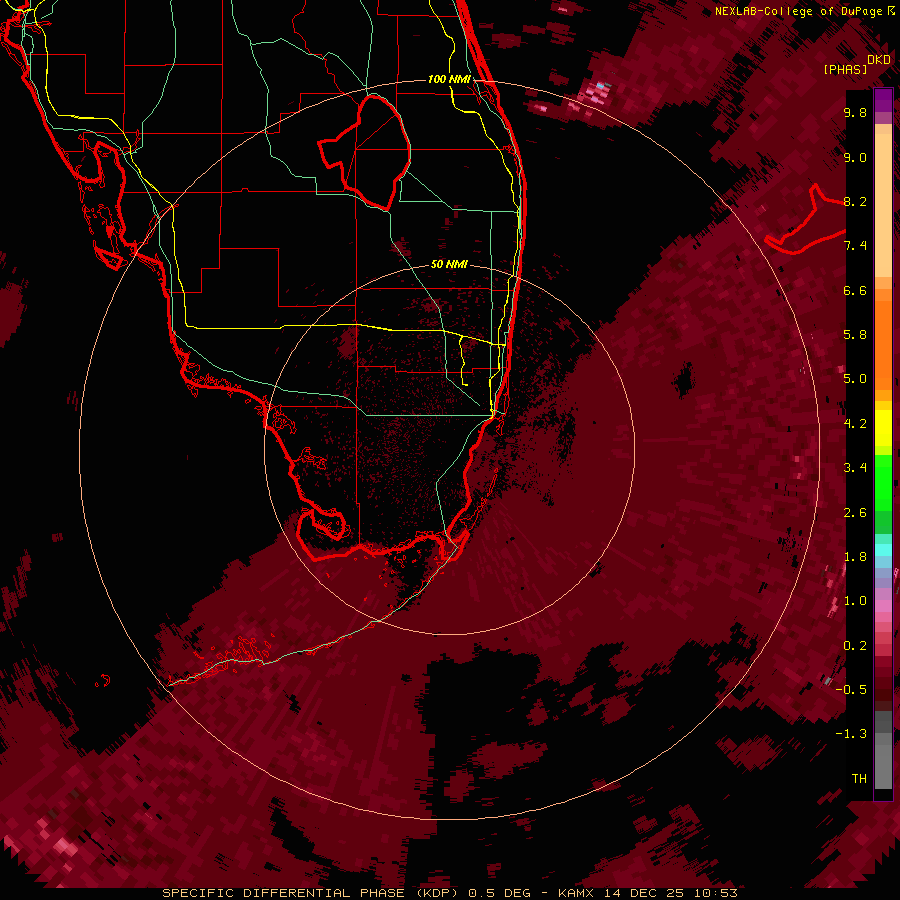
Task: Click the gray band near TH on color bar
Action: point(883,761)
